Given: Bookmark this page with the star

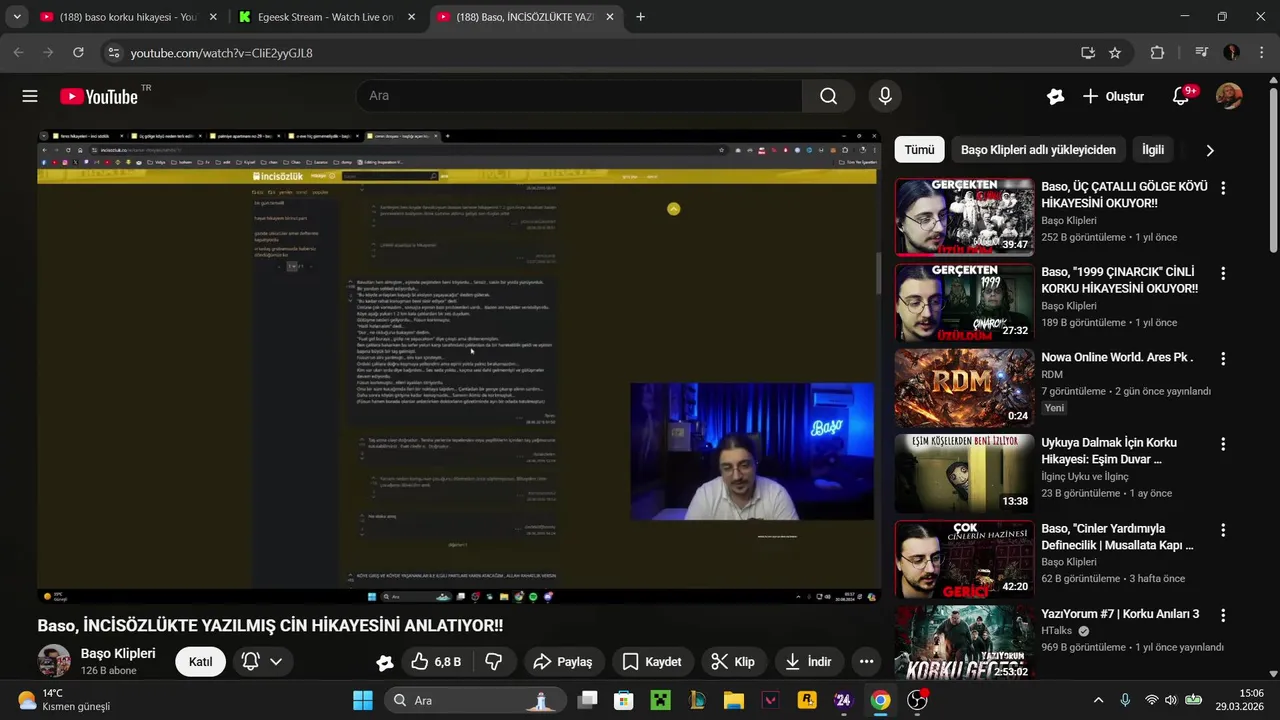Looking at the screenshot, I should point(1115,53).
